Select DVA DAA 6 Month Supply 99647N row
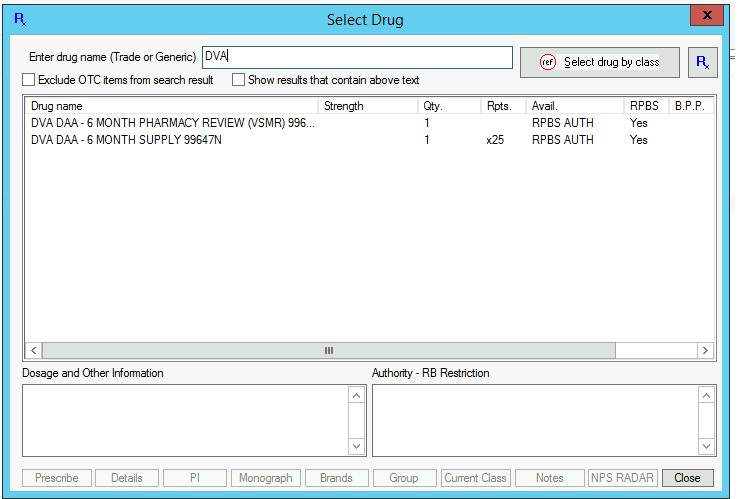739x499 pixels. coord(369,140)
